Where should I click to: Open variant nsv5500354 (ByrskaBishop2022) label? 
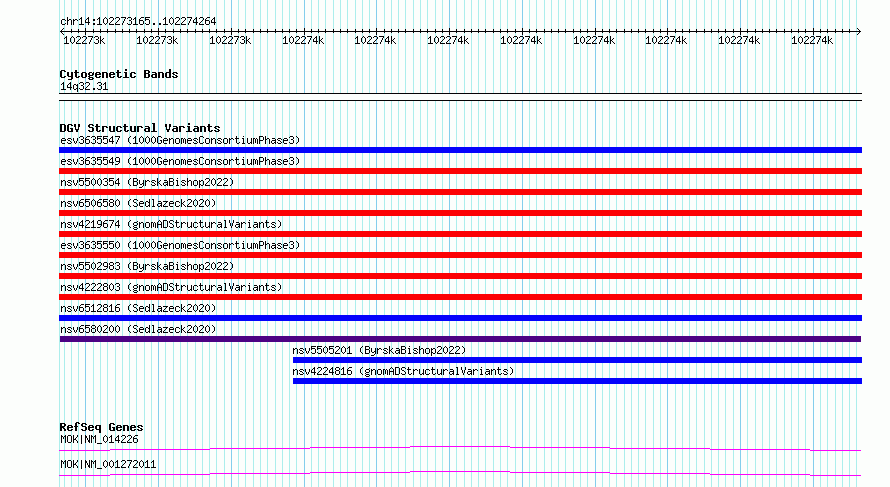point(147,182)
